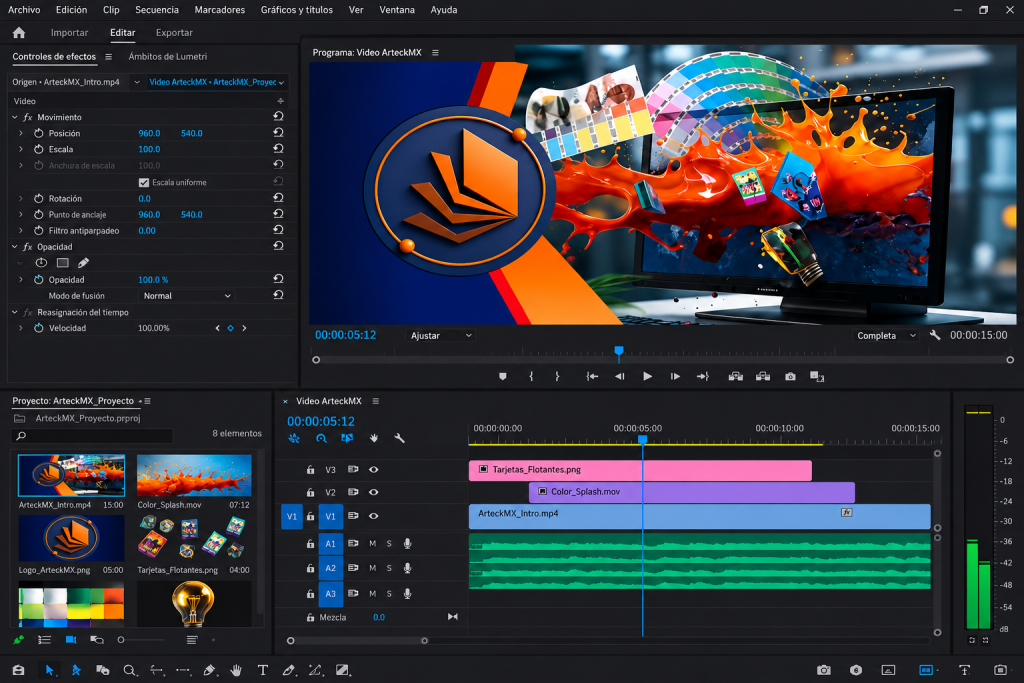Expand the Velocidad parameter row
This screenshot has width=1024, height=683.
coord(20,328)
